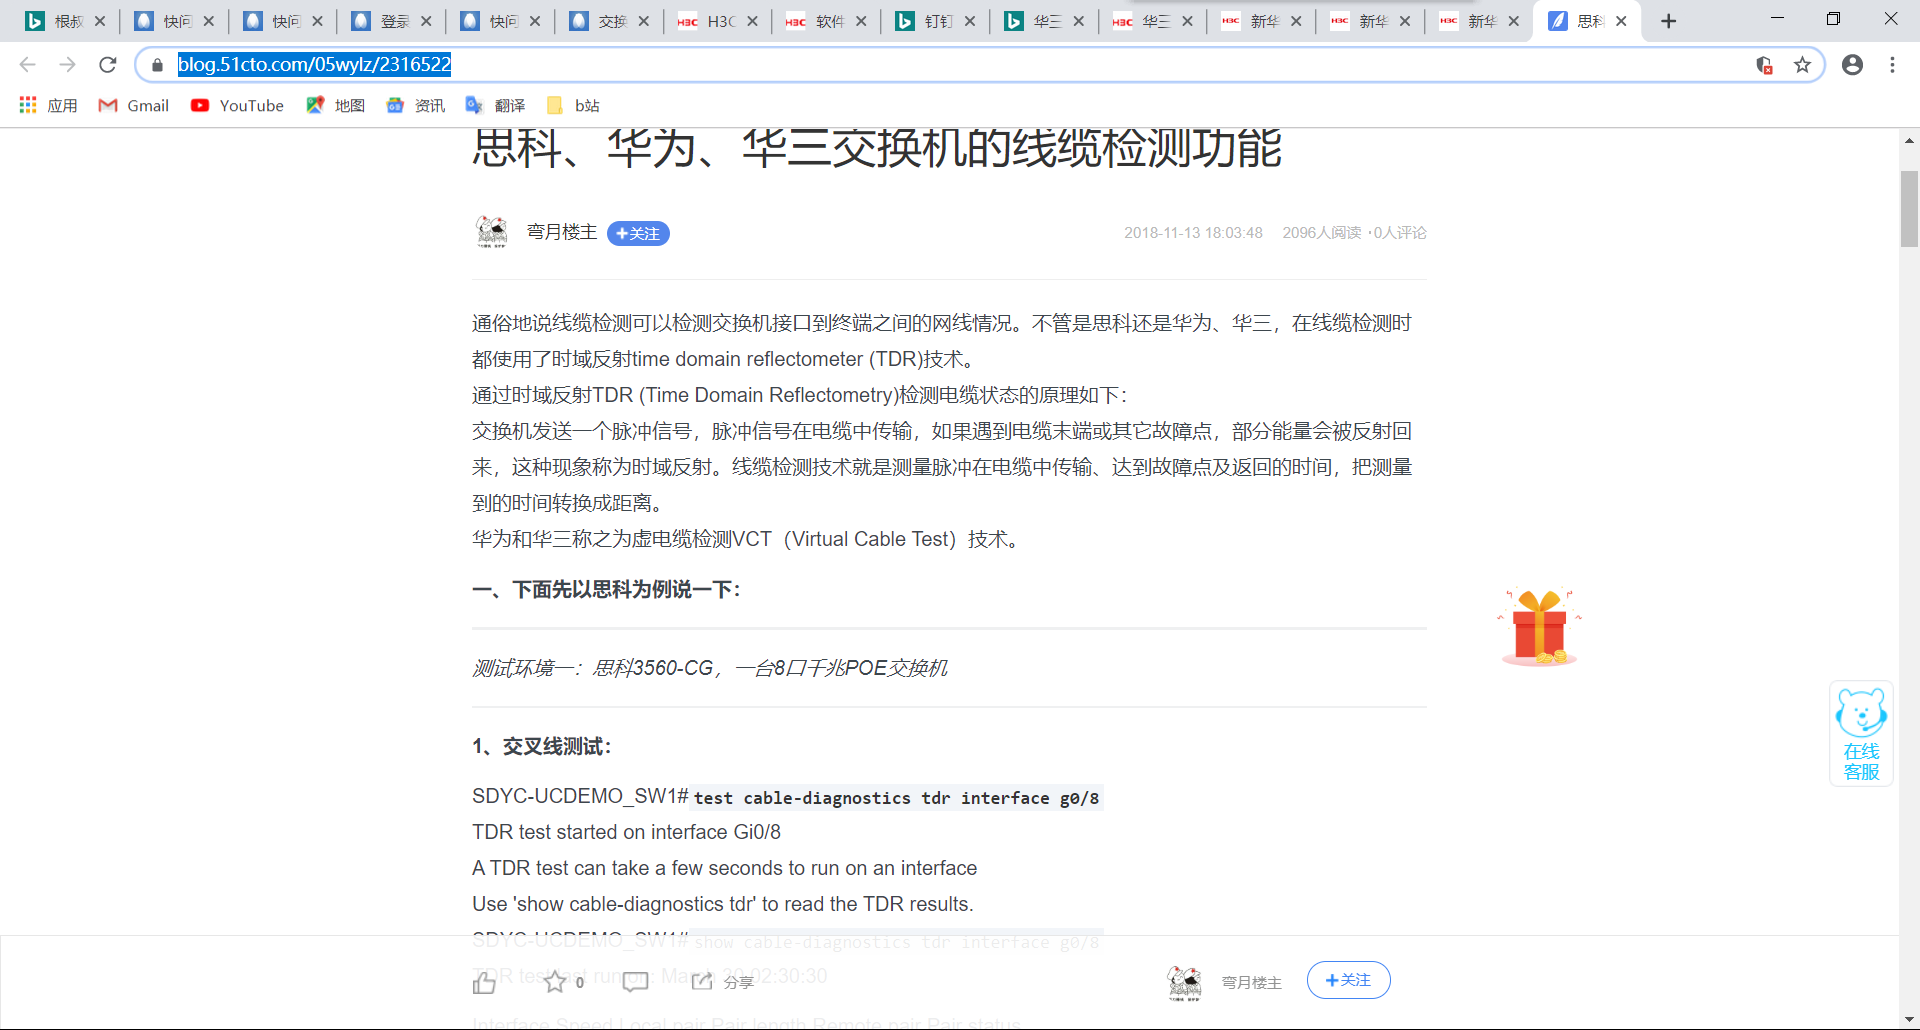Screen dimensions: 1920x1030
Task: Click the blocked-content shield icon in address bar
Action: click(x=1765, y=65)
